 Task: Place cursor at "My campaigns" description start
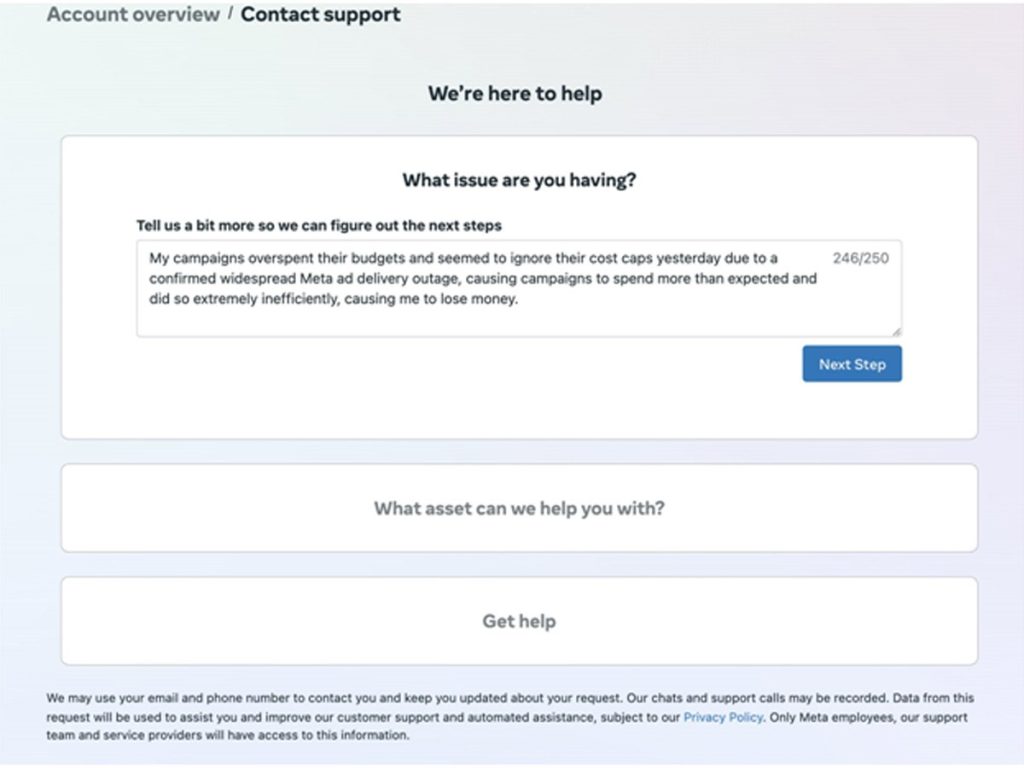point(150,258)
